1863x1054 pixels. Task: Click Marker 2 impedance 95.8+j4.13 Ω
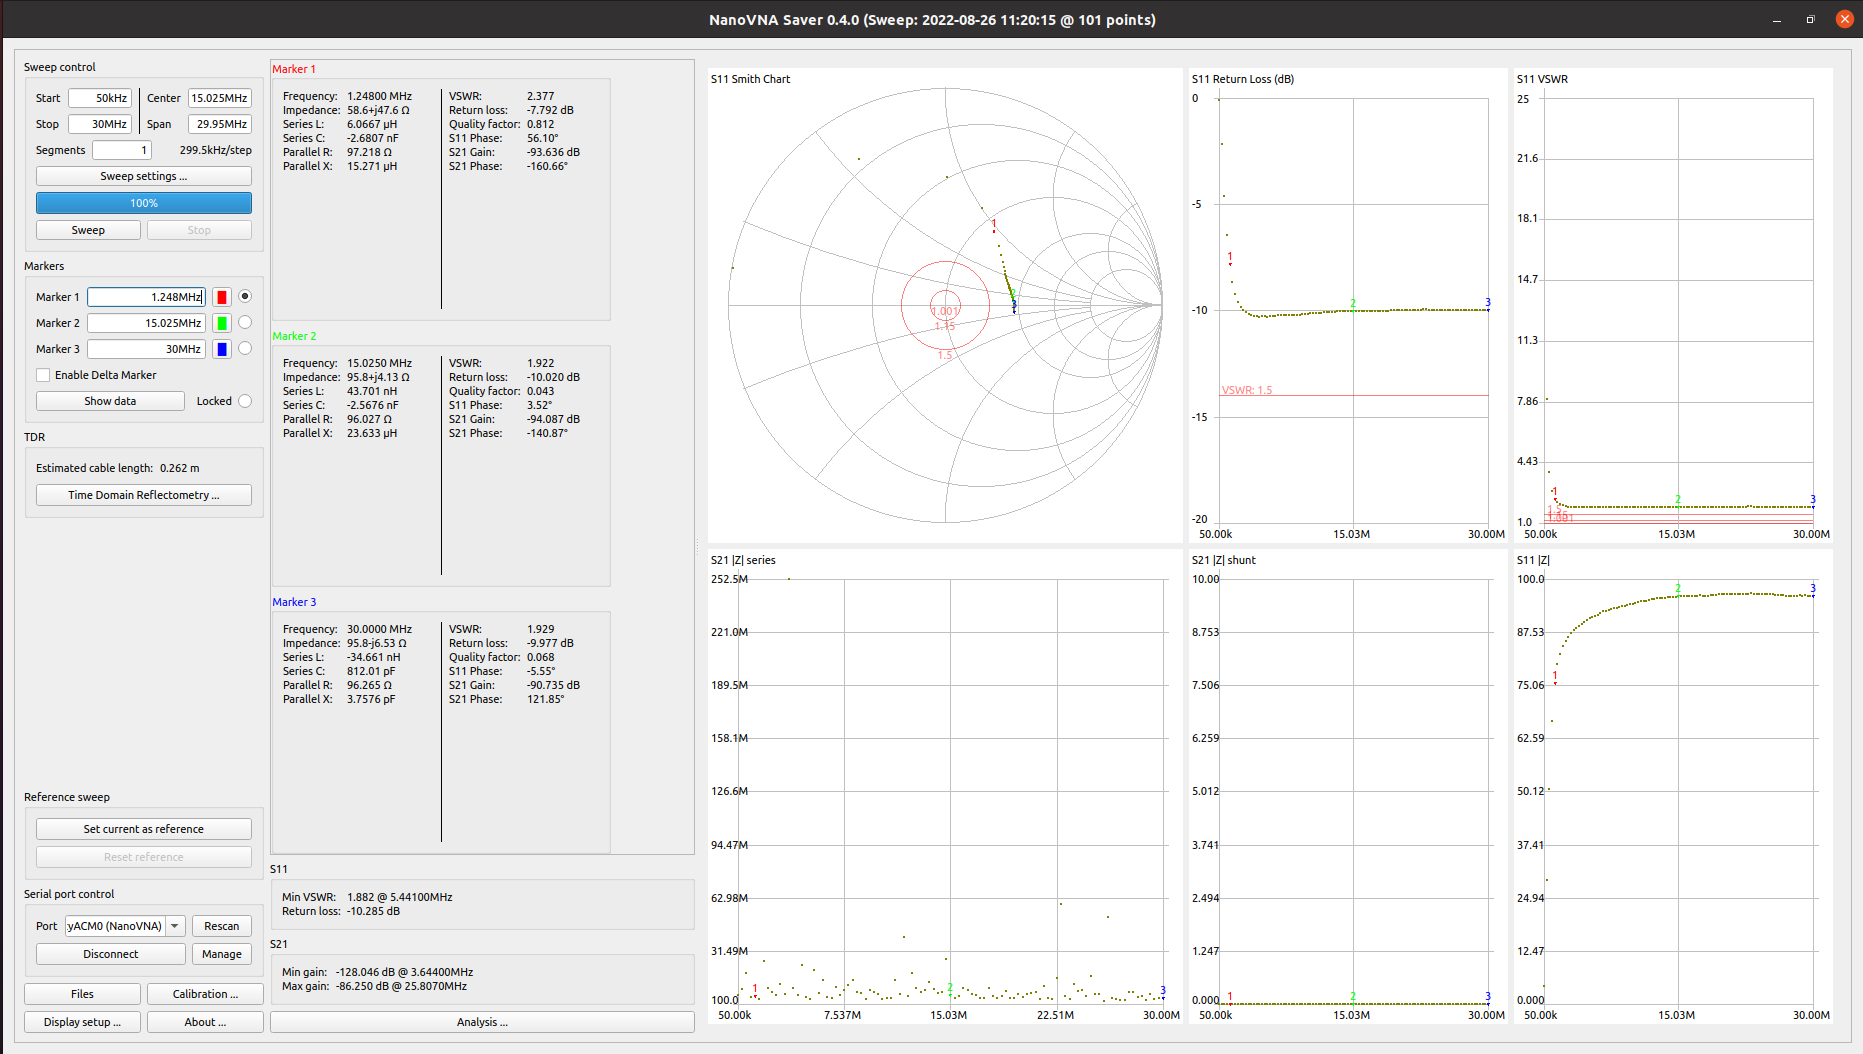378,377
